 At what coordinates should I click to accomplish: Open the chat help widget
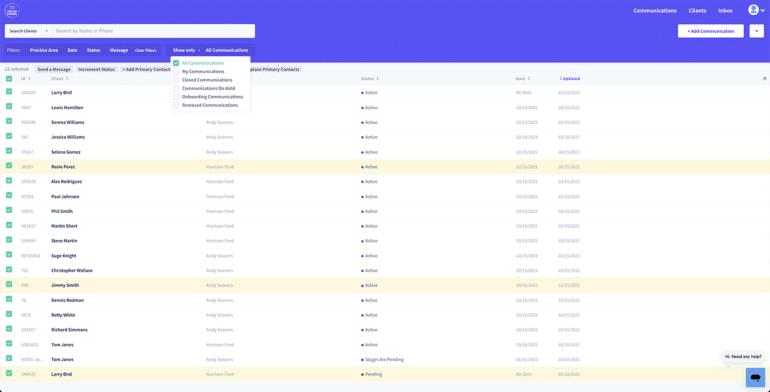(x=755, y=377)
